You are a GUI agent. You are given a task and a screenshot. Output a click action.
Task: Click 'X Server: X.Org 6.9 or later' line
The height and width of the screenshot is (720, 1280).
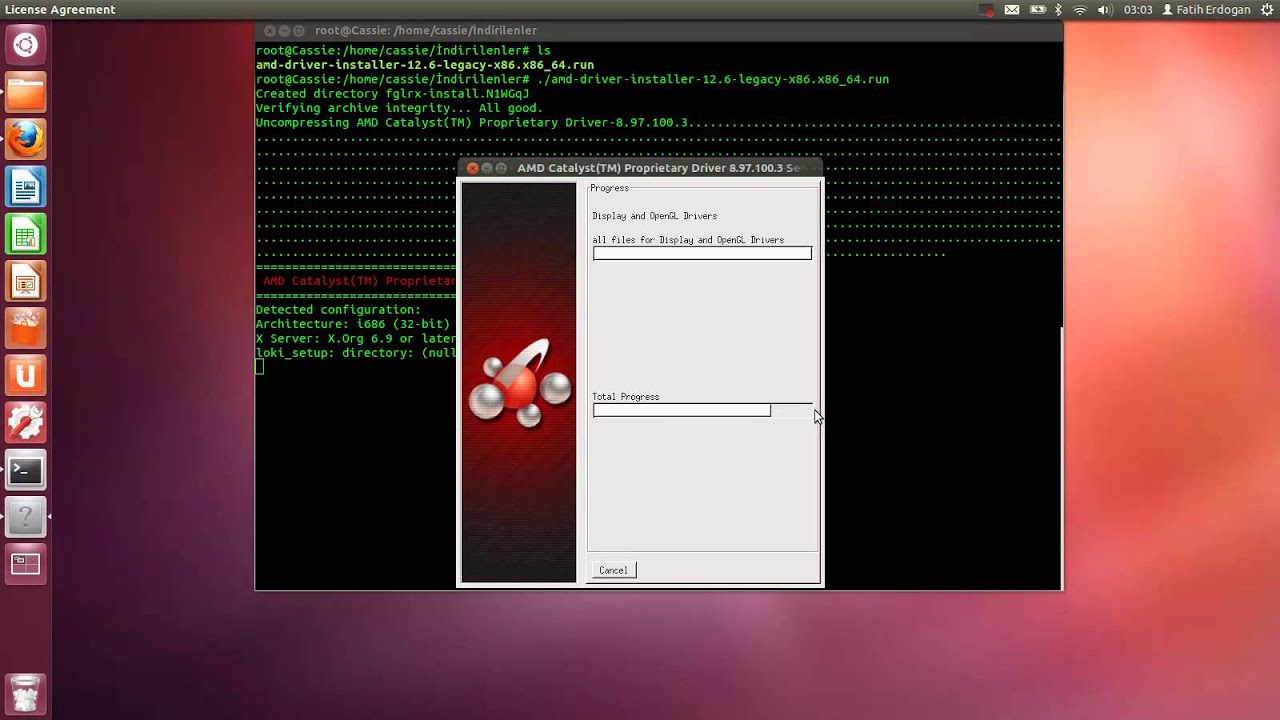(x=356, y=339)
